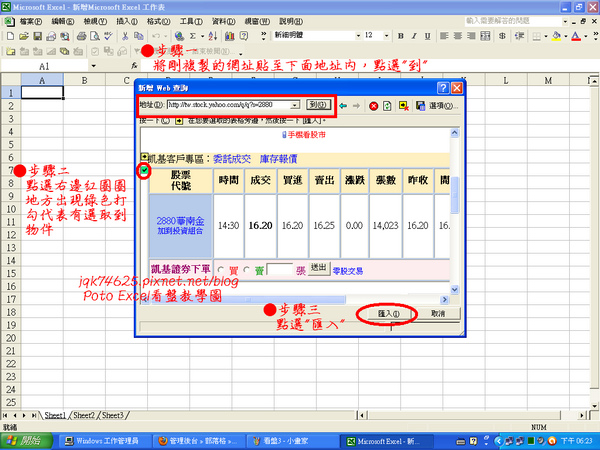Image resolution: width=600 pixels, height=450 pixels.
Task: Select the 賣 (sell) radio button
Action: pos(246,270)
